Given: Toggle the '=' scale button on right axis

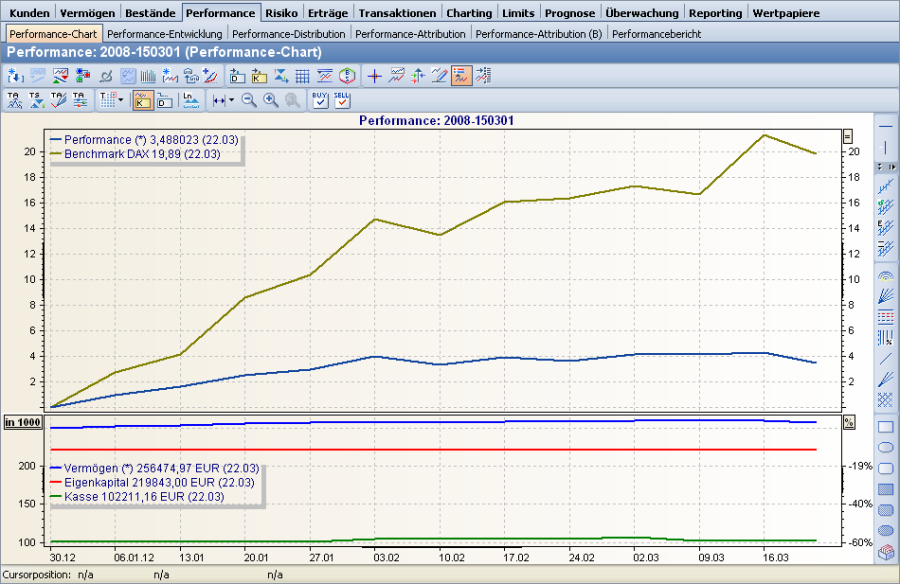Looking at the screenshot, I should coord(848,136).
